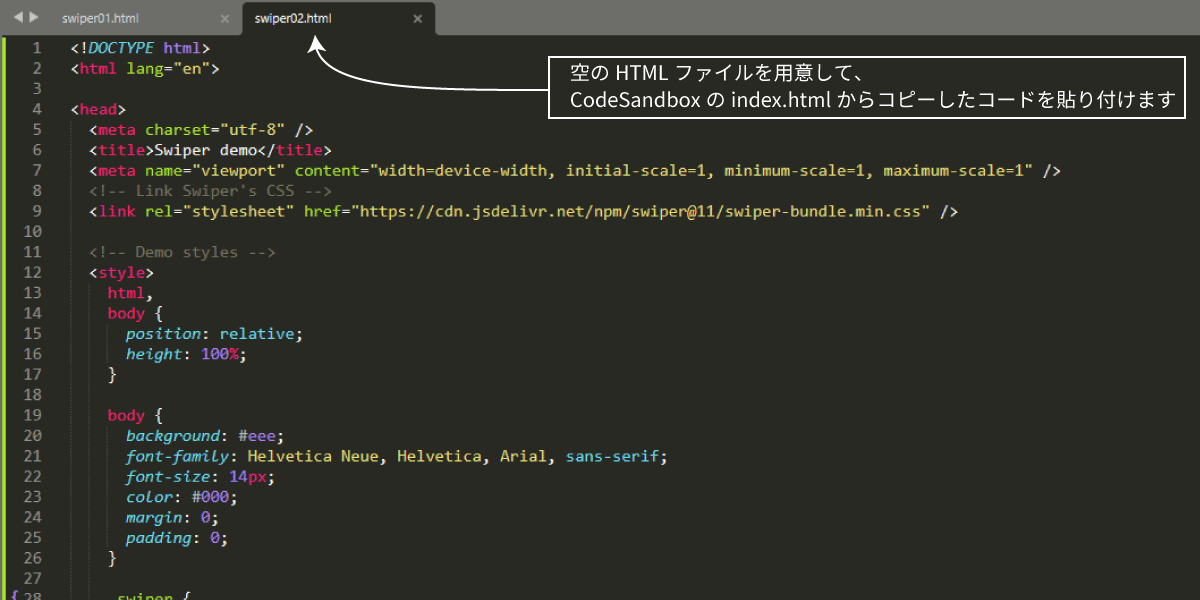Click the lang="en" attribute on line 2

click(169, 68)
